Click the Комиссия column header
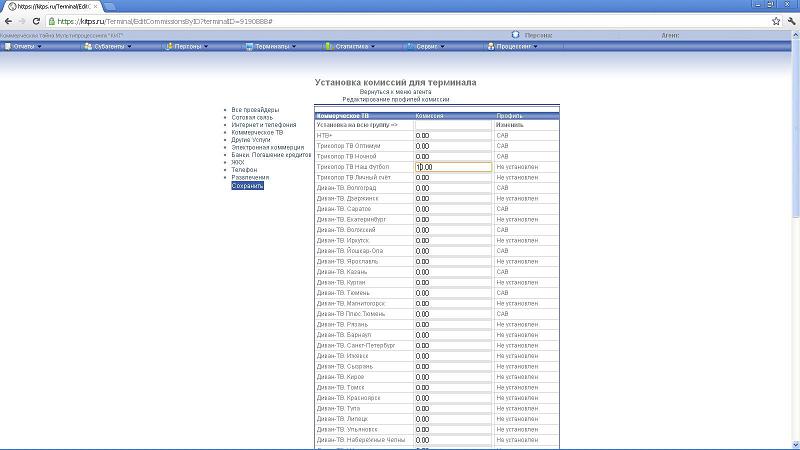This screenshot has height=450, width=800. coord(429,116)
